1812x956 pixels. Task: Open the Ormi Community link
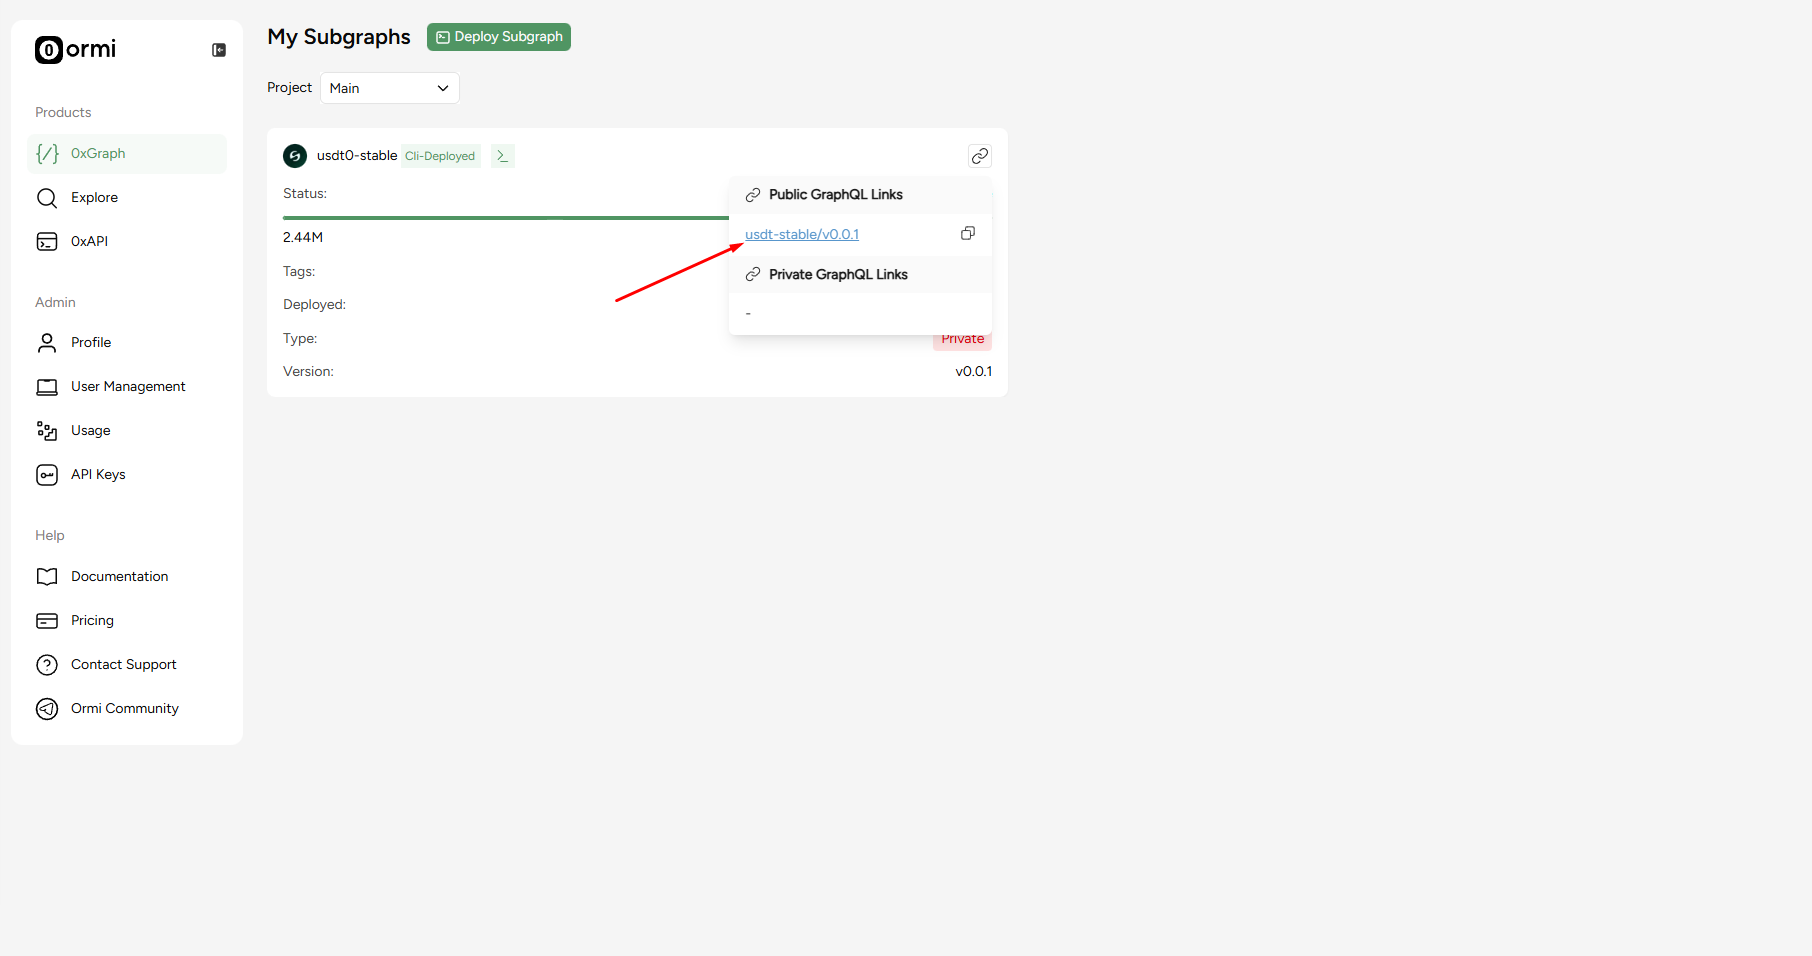pos(125,709)
